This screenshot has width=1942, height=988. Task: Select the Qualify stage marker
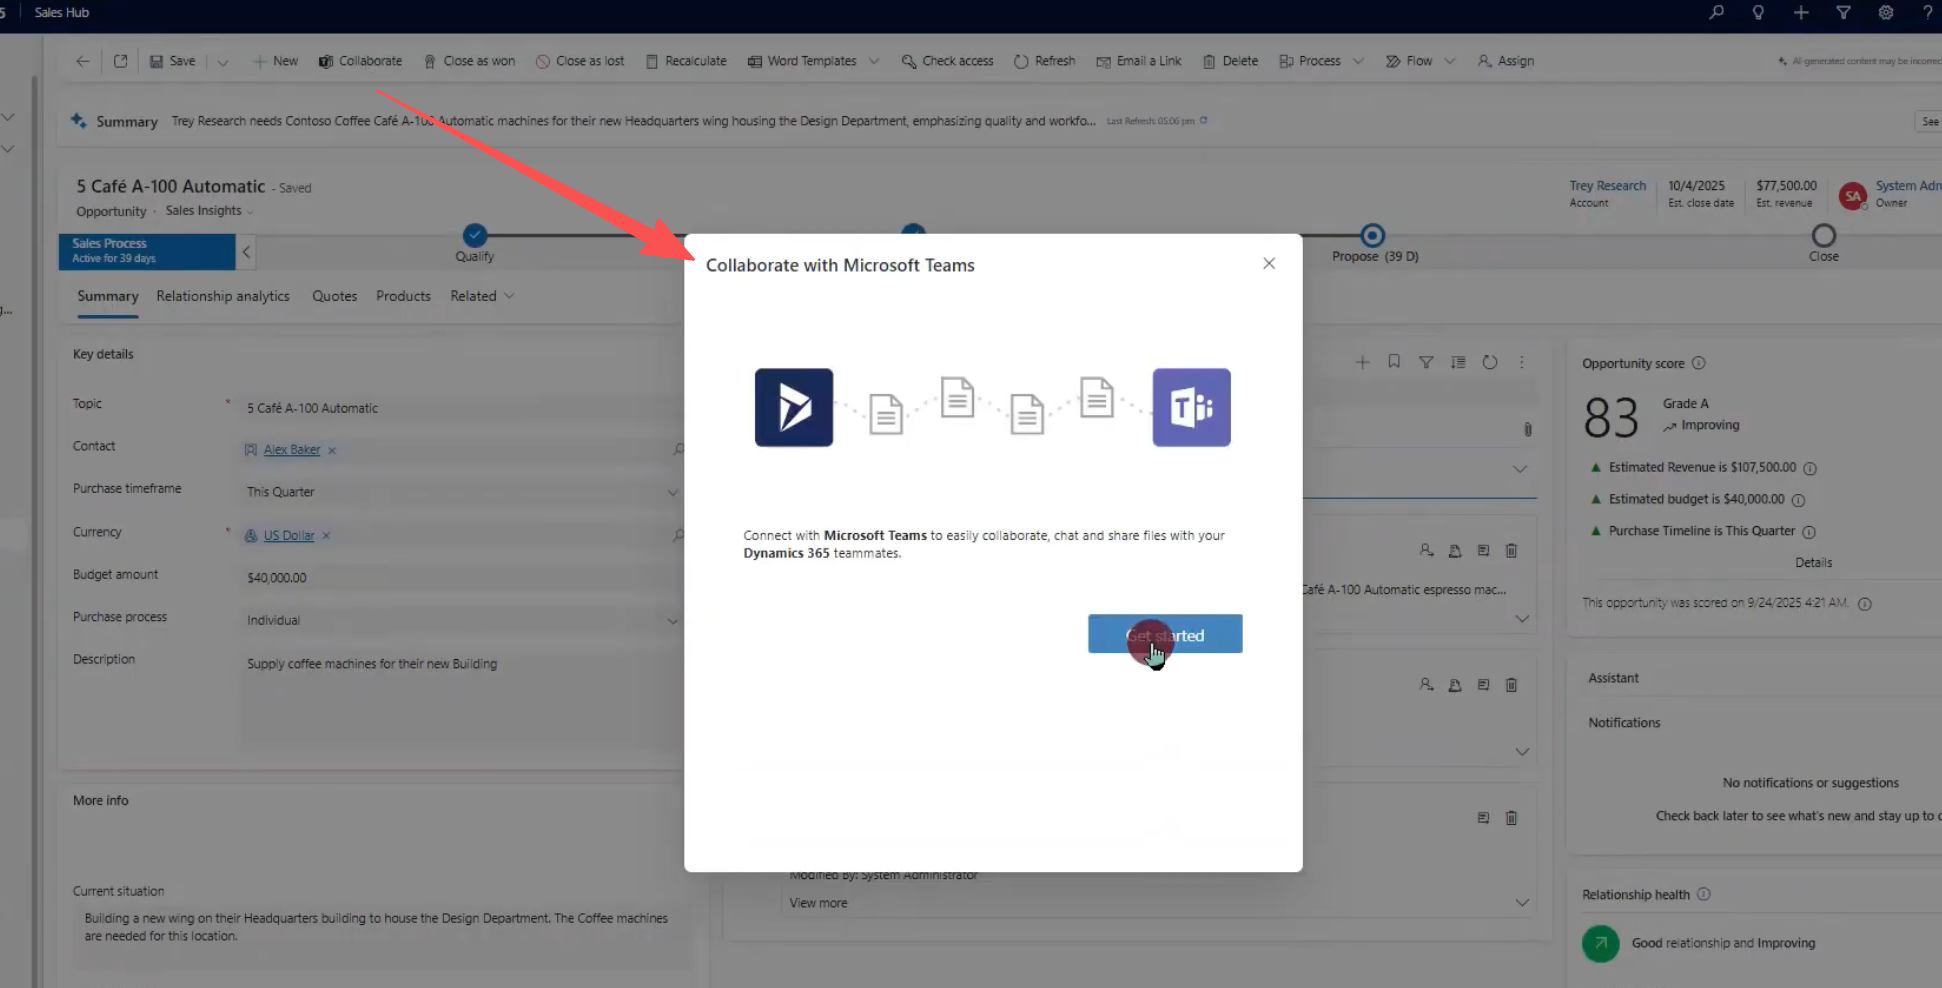(475, 235)
